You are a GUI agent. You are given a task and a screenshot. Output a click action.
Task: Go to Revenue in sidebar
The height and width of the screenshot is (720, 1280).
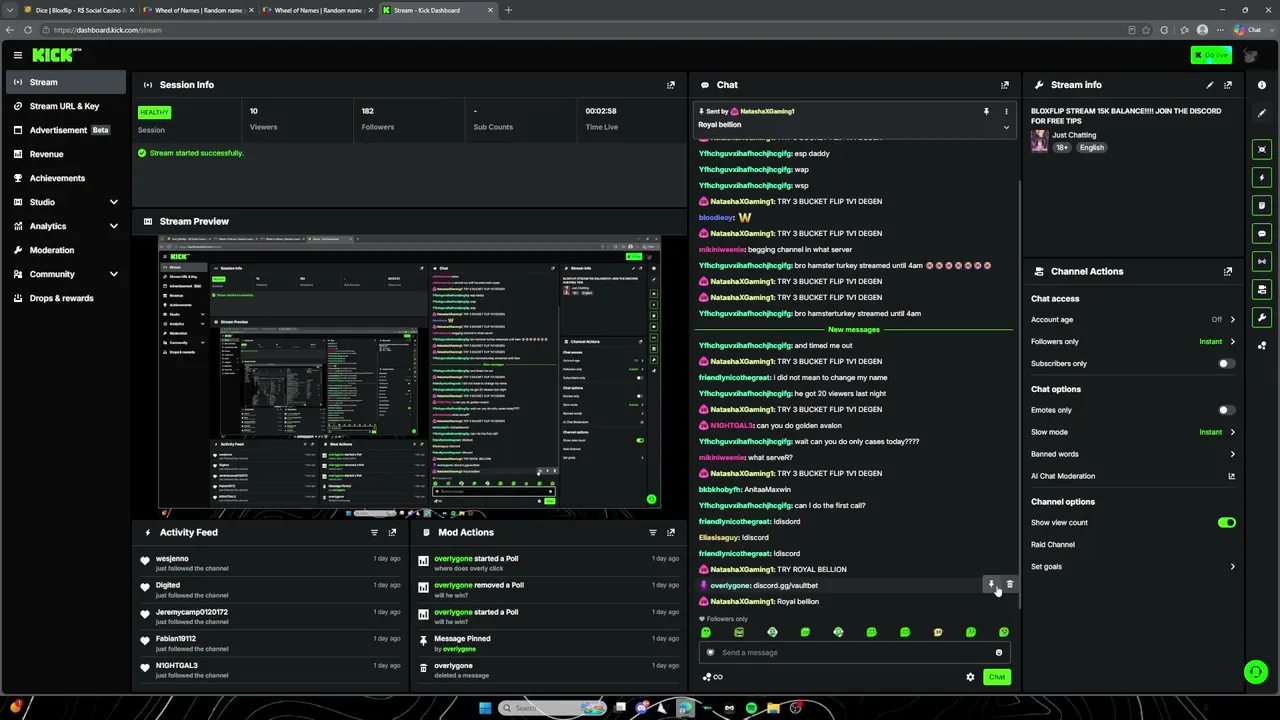(66, 154)
